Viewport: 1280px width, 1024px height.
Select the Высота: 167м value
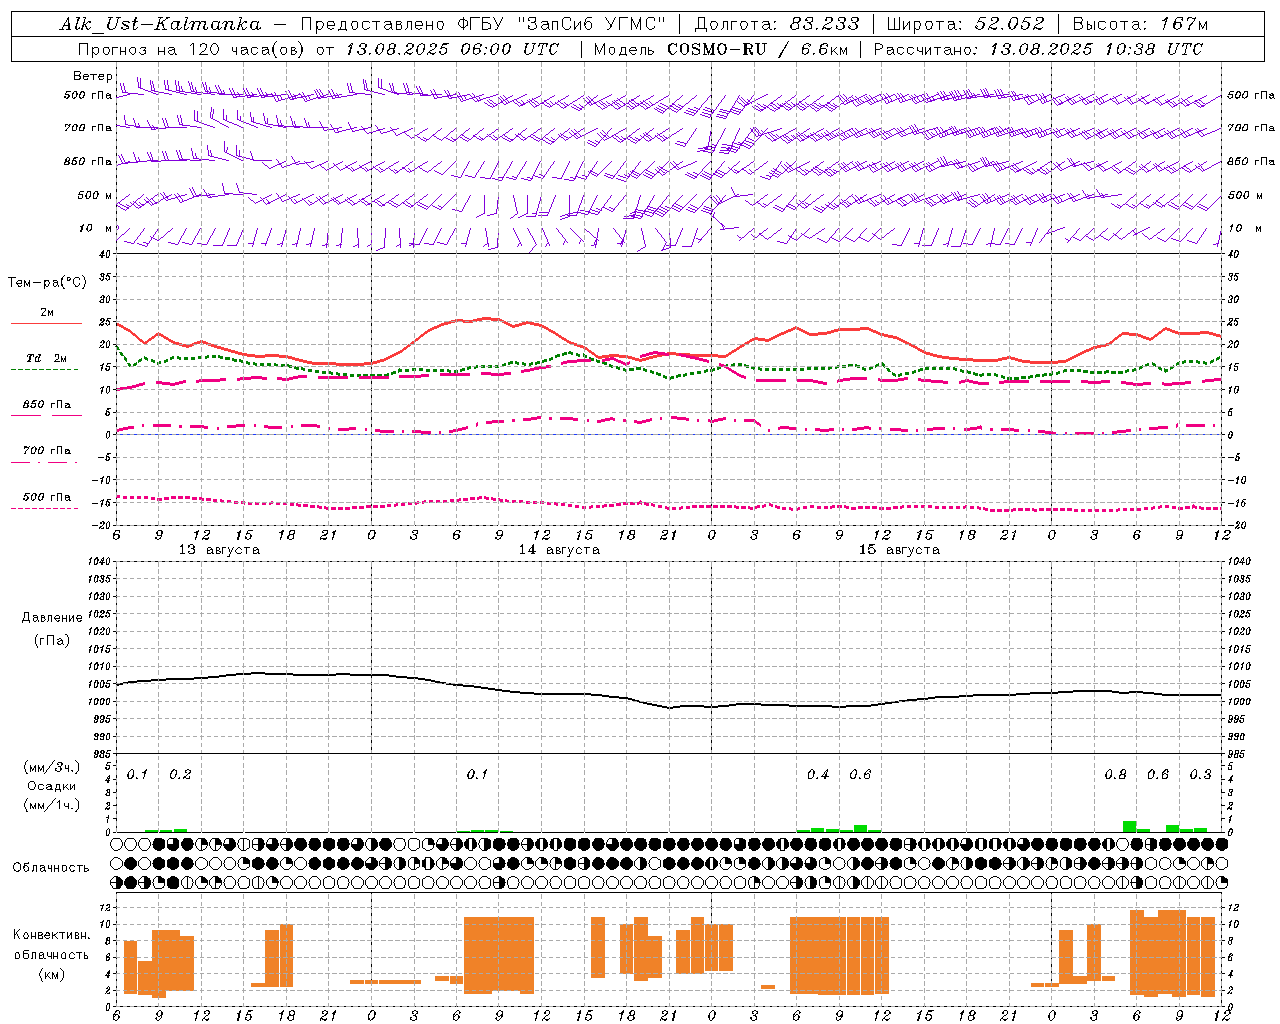(1140, 24)
